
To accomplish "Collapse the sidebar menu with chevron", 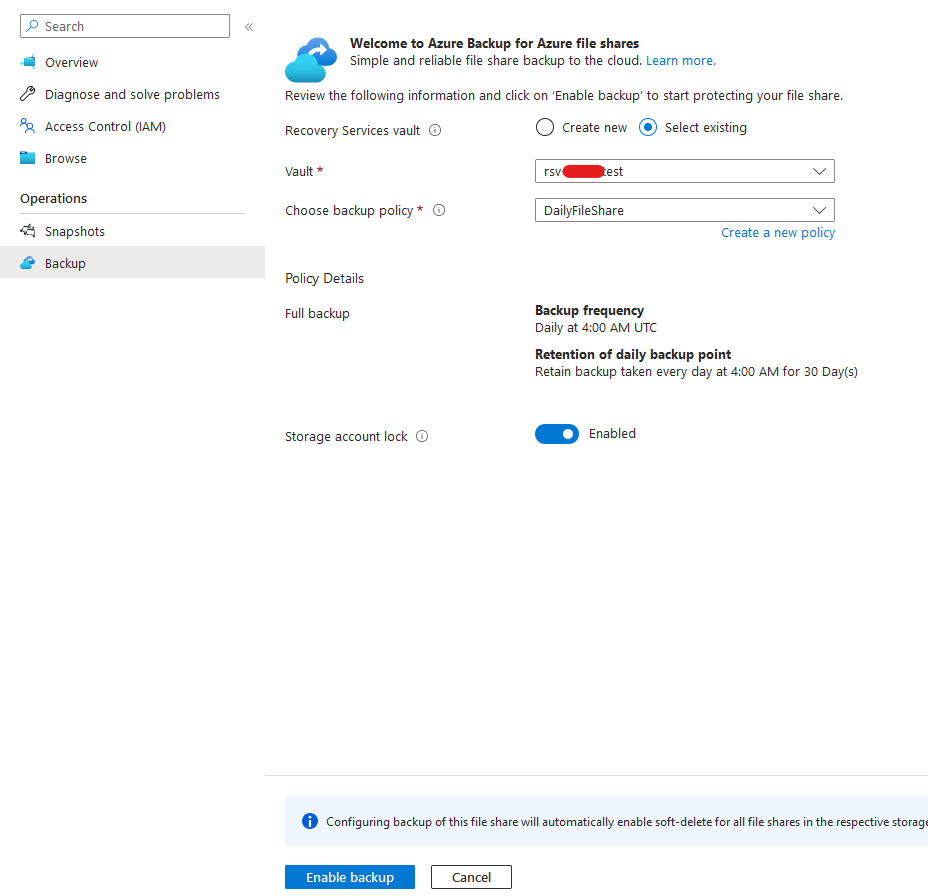I will 249,26.
